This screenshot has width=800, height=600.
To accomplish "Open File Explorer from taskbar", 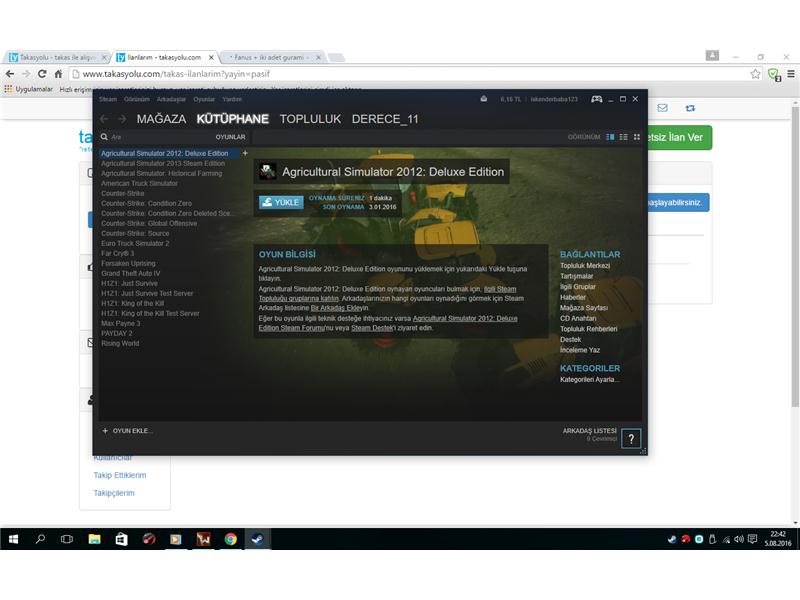I will (94, 539).
